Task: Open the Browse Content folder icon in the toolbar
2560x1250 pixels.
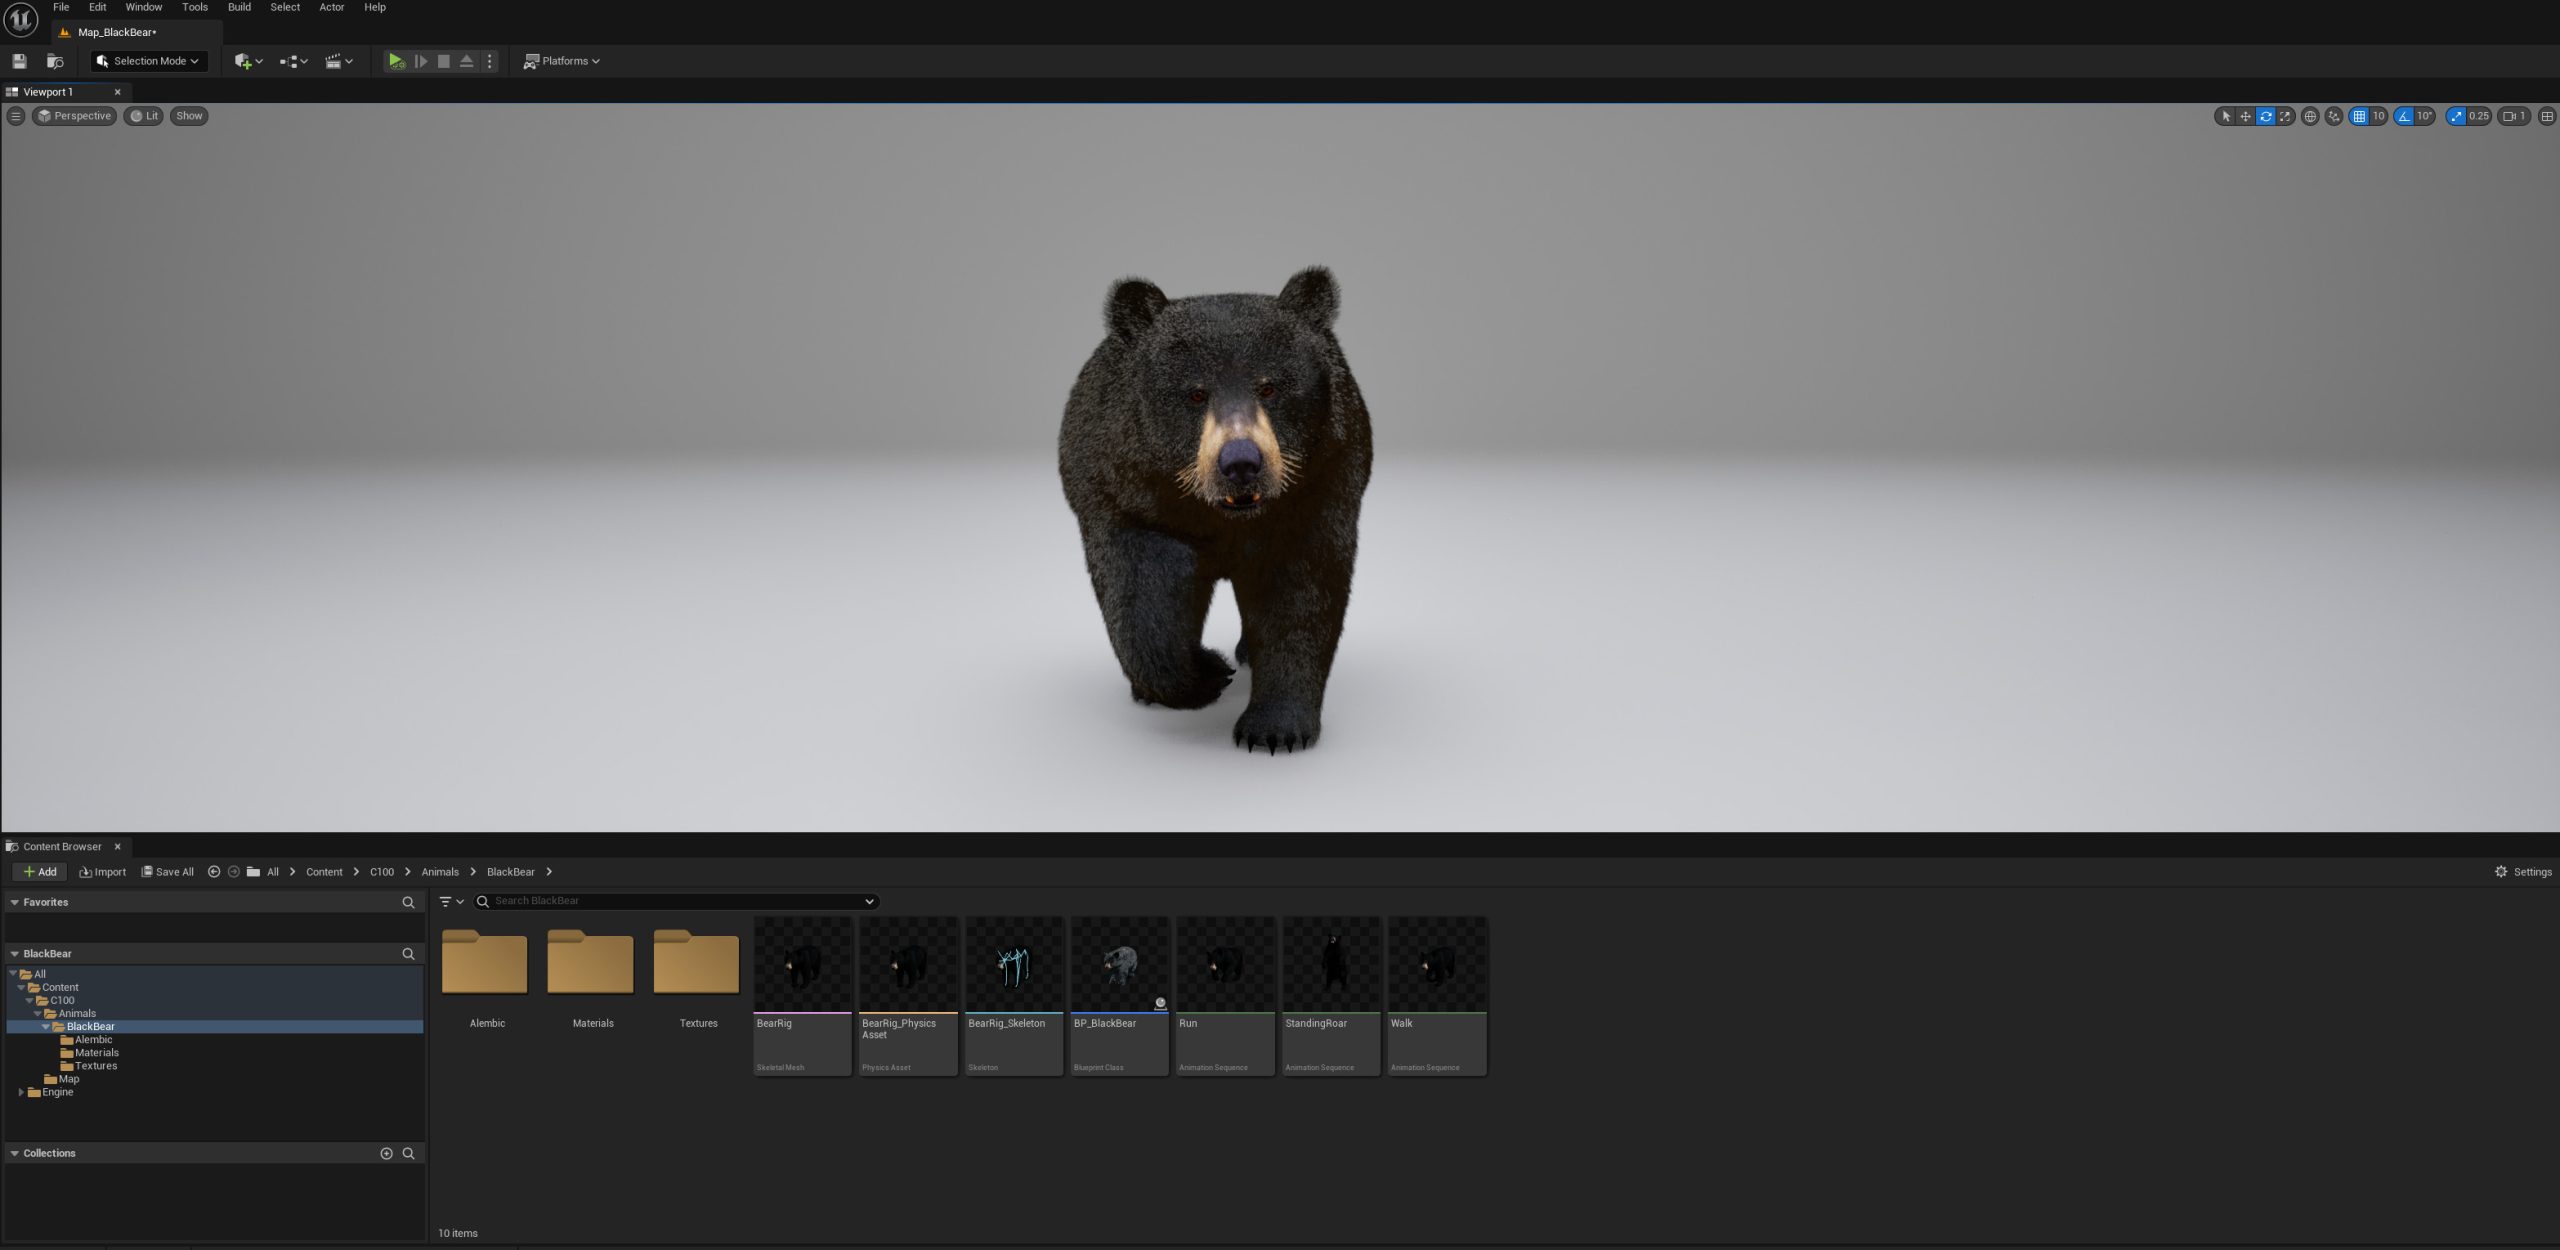Action: click(x=55, y=61)
